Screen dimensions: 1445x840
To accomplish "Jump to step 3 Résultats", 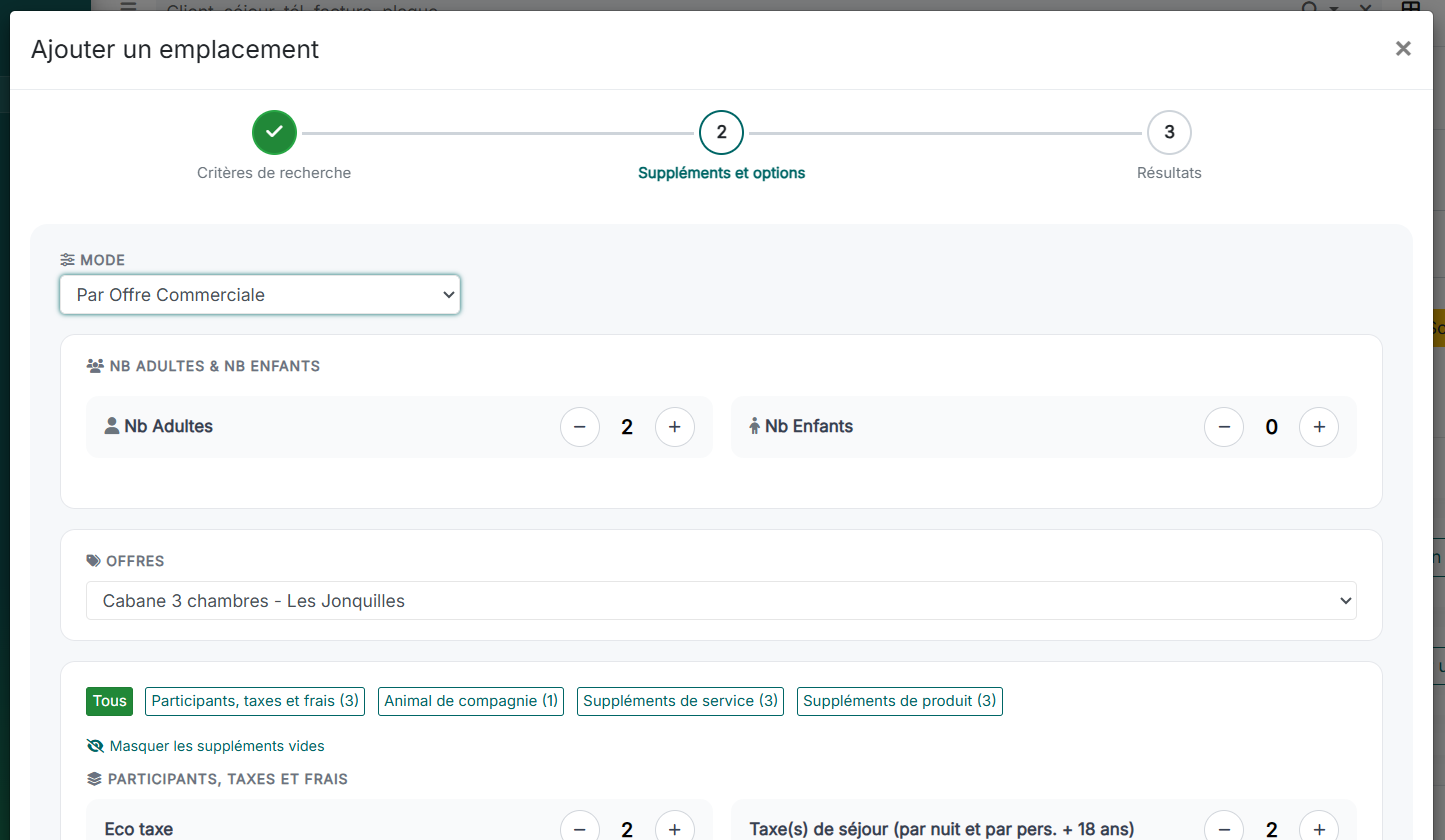I will click(x=1169, y=132).
